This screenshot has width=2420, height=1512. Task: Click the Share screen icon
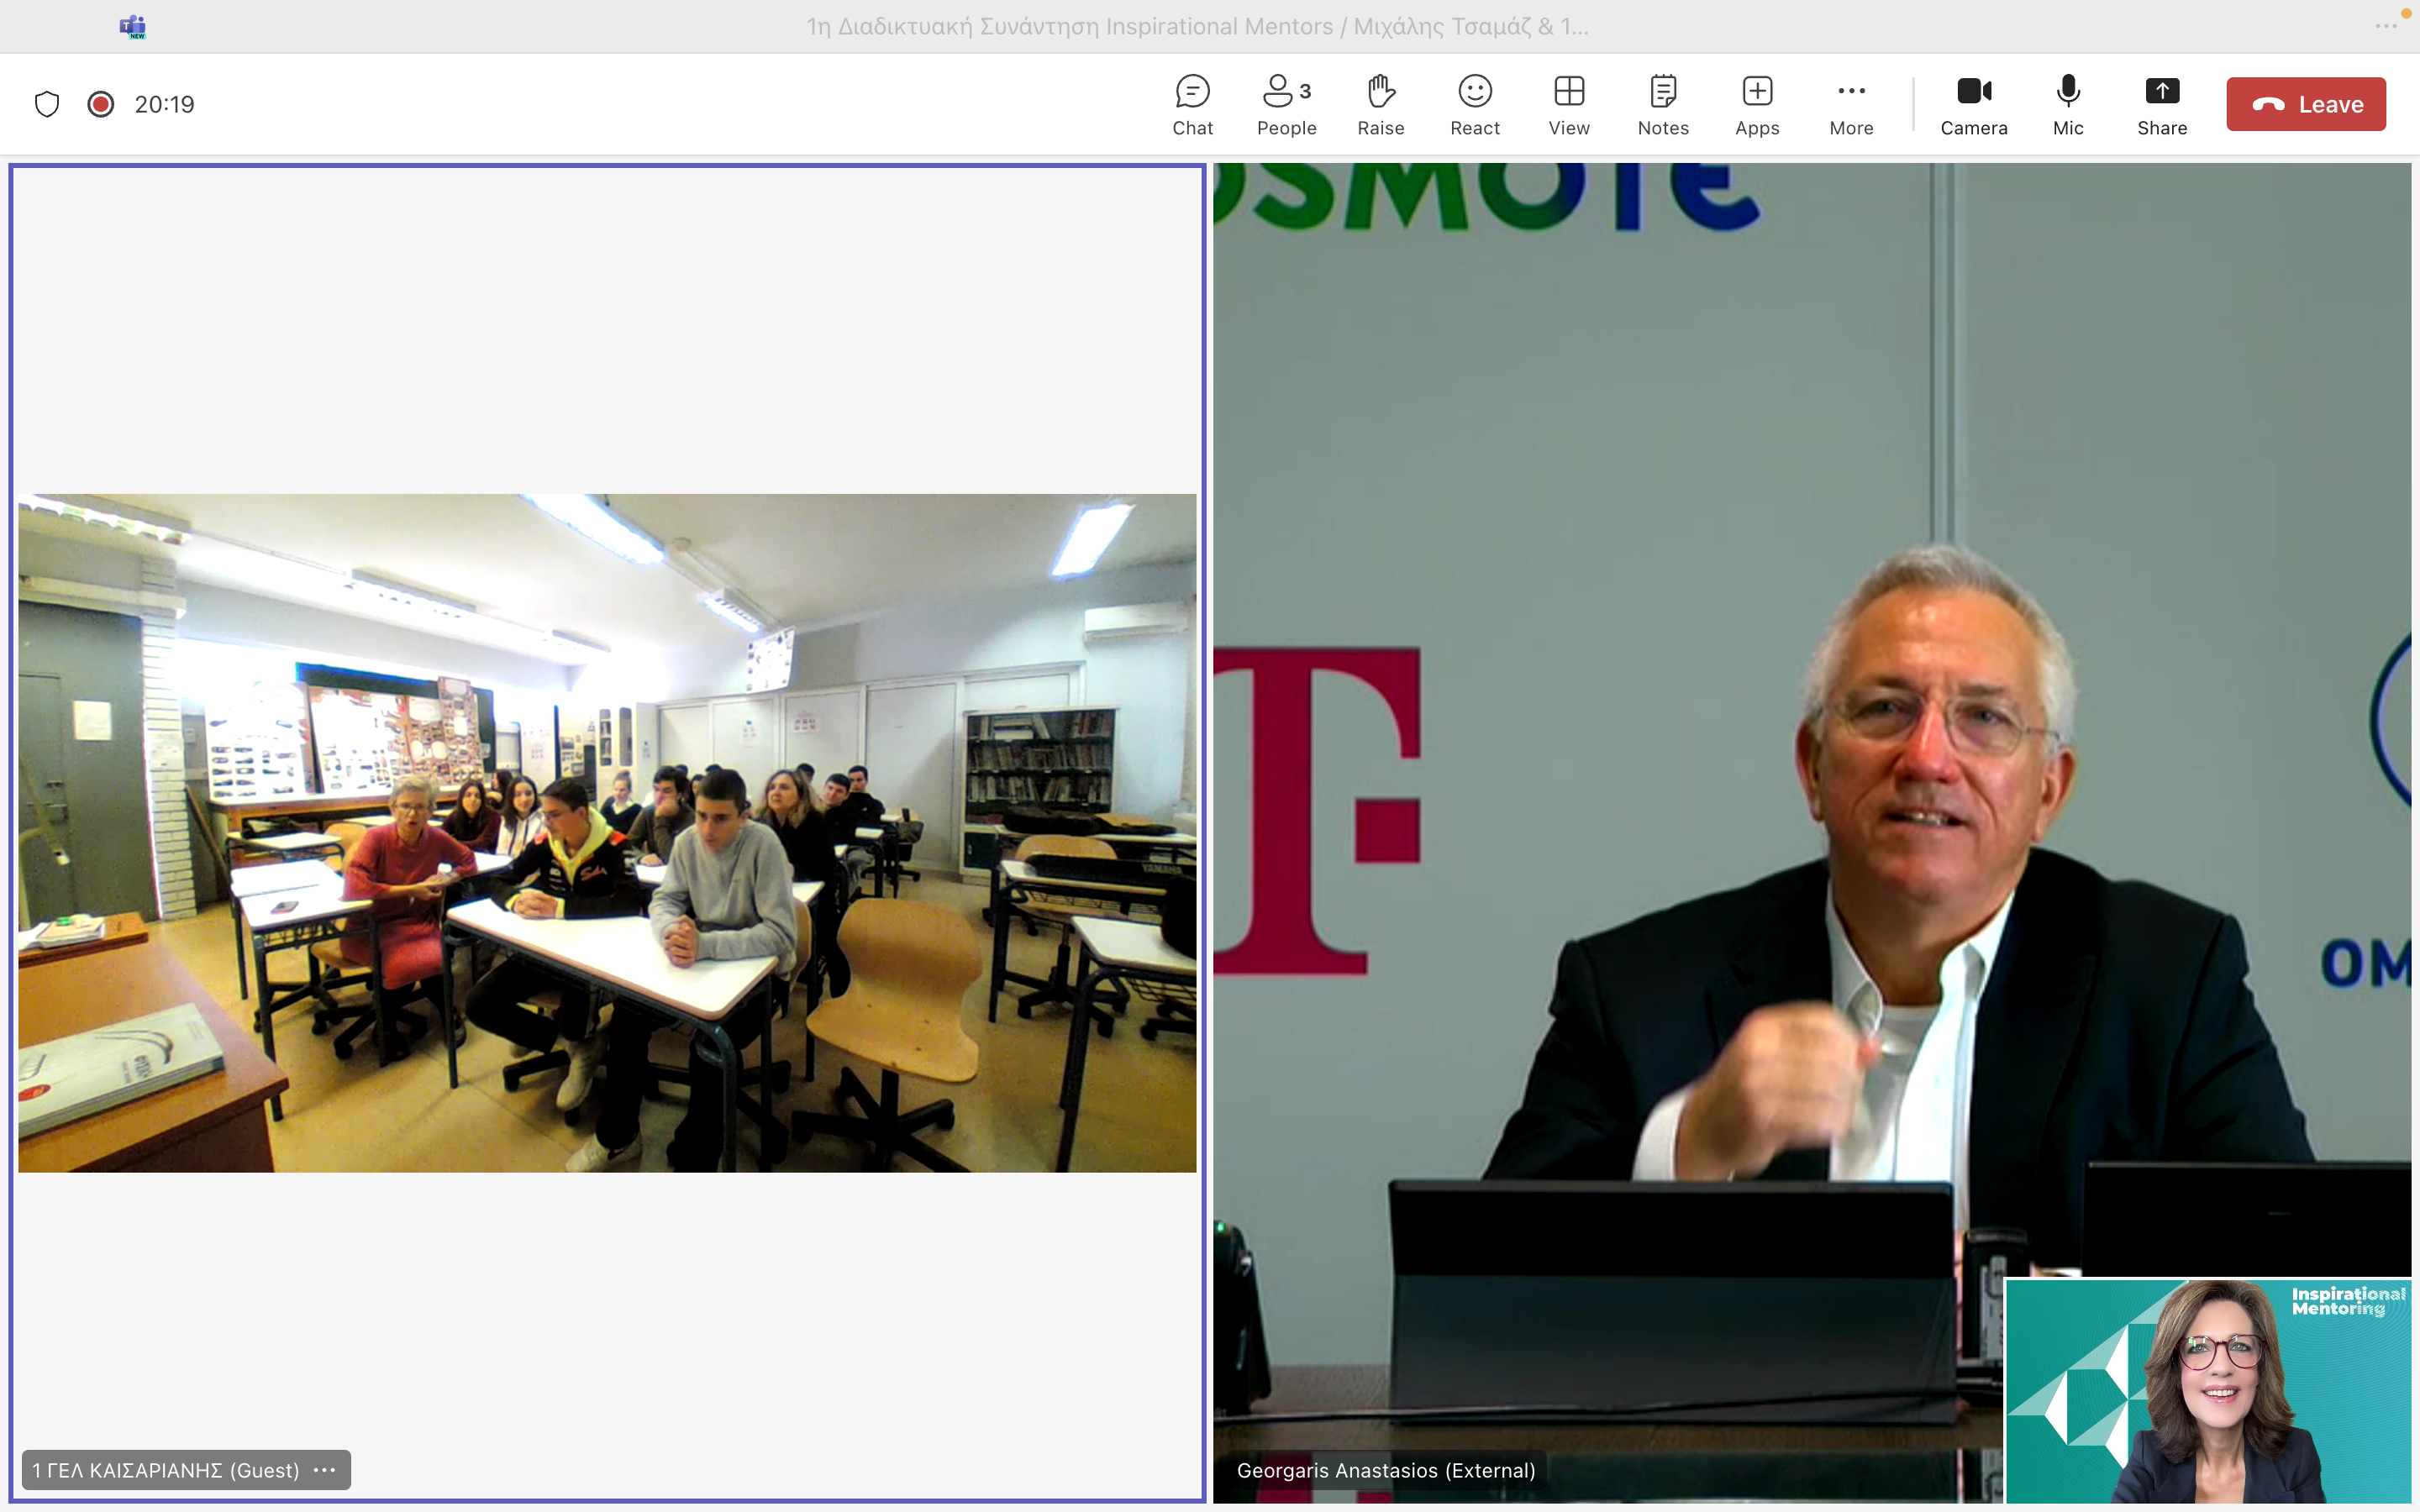pyautogui.click(x=2161, y=104)
